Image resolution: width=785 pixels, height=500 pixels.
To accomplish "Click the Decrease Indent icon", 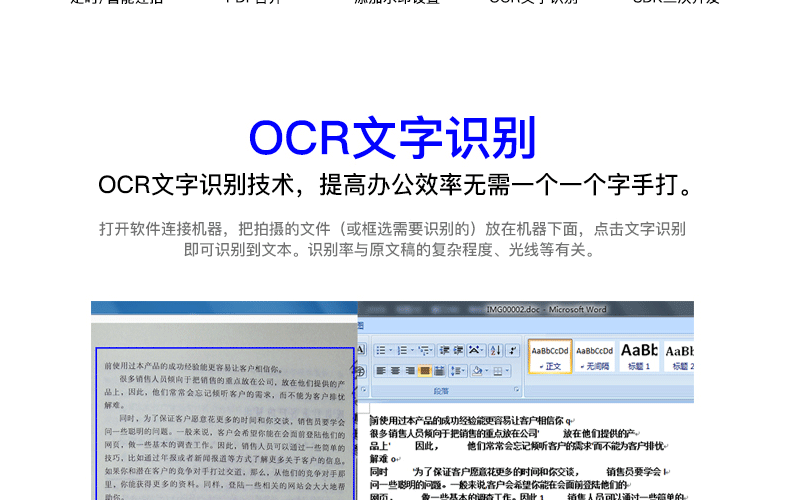I will [444, 350].
